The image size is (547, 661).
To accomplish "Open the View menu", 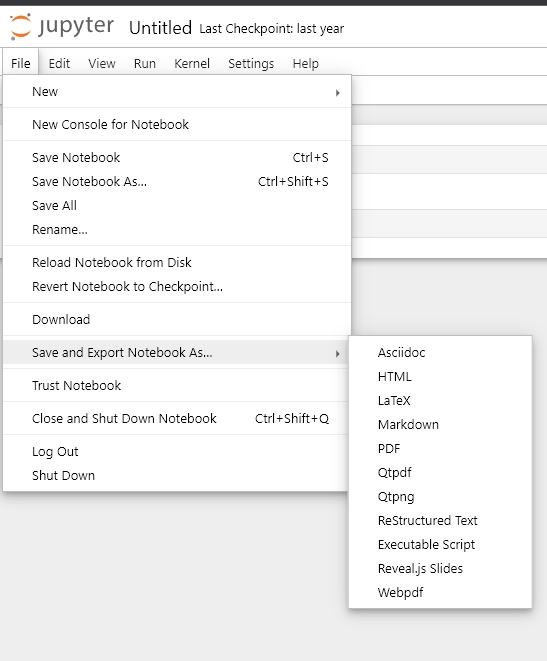I will (102, 63).
